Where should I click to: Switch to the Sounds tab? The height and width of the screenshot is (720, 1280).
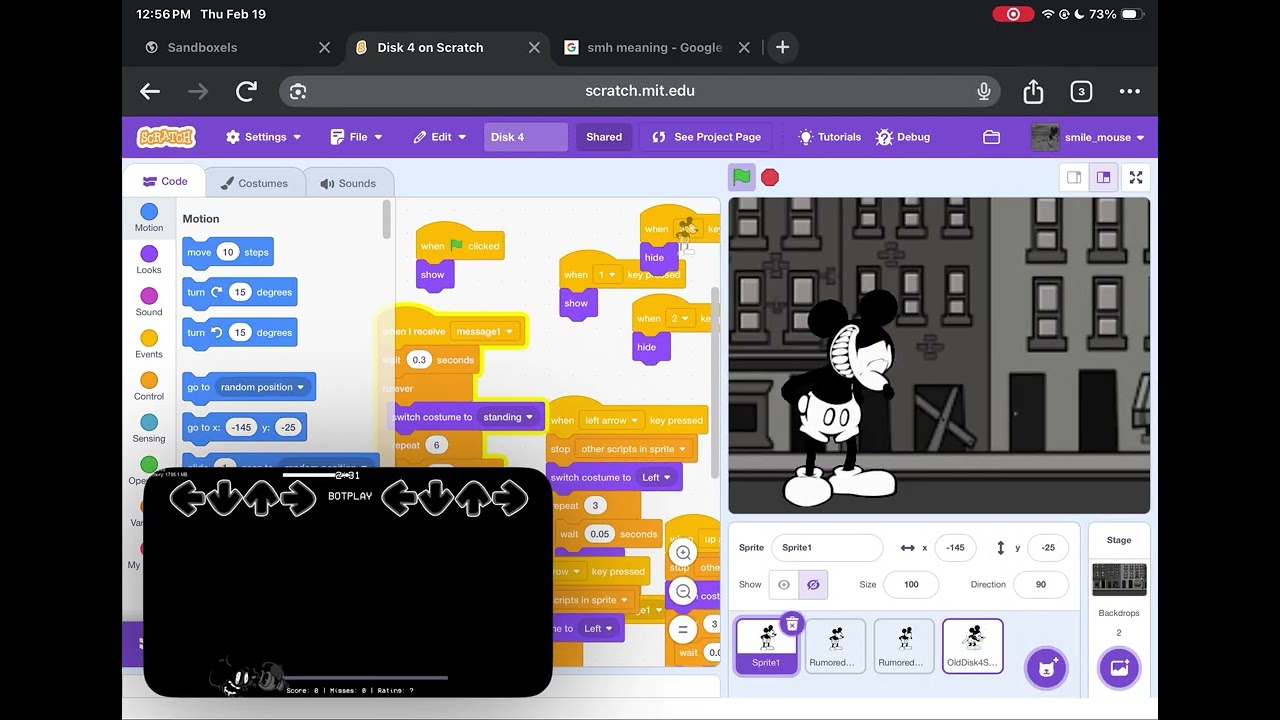coord(348,183)
